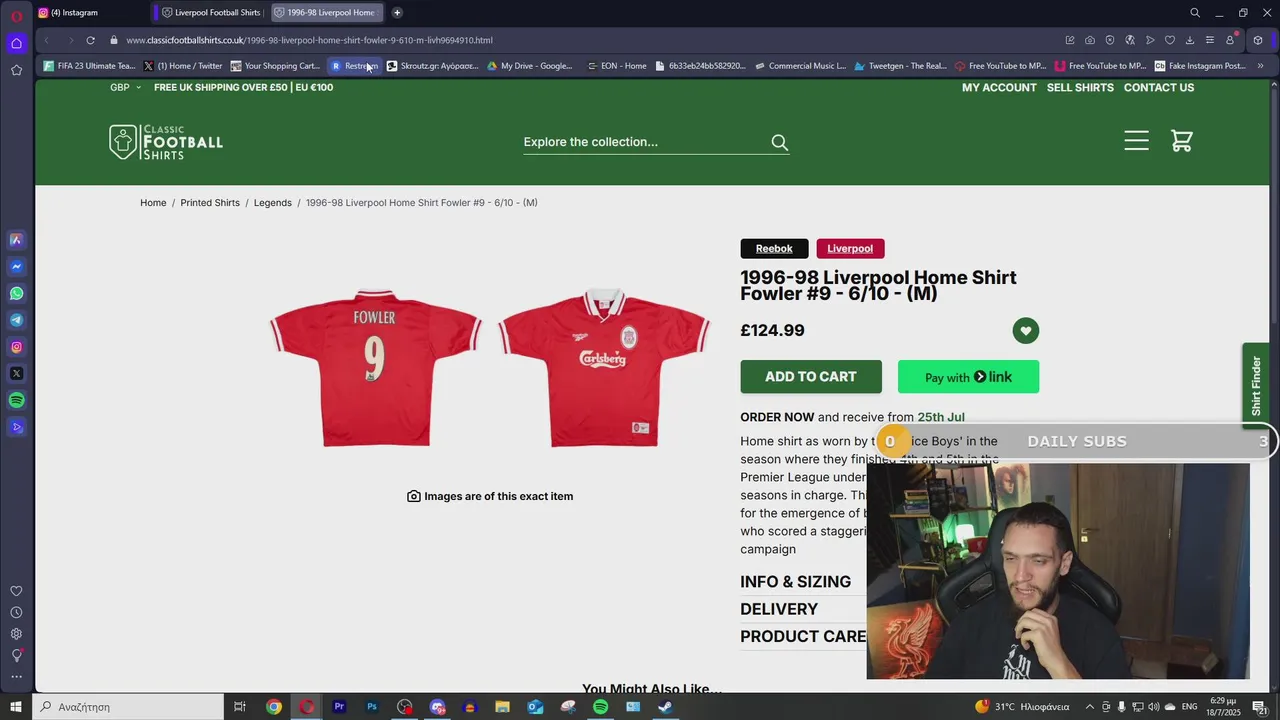Click the Liverpool team tag
Viewport: 1280px width, 720px height.
pos(850,248)
